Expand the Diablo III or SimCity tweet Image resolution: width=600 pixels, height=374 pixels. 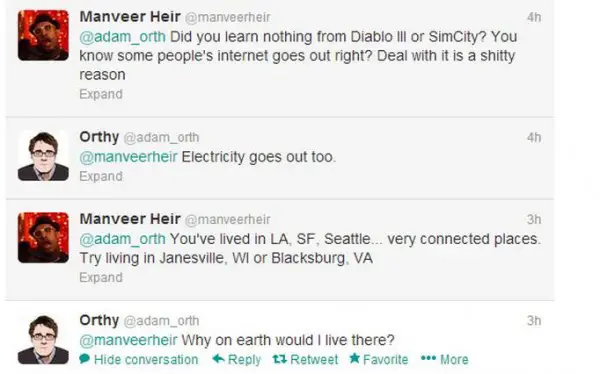click(x=101, y=94)
